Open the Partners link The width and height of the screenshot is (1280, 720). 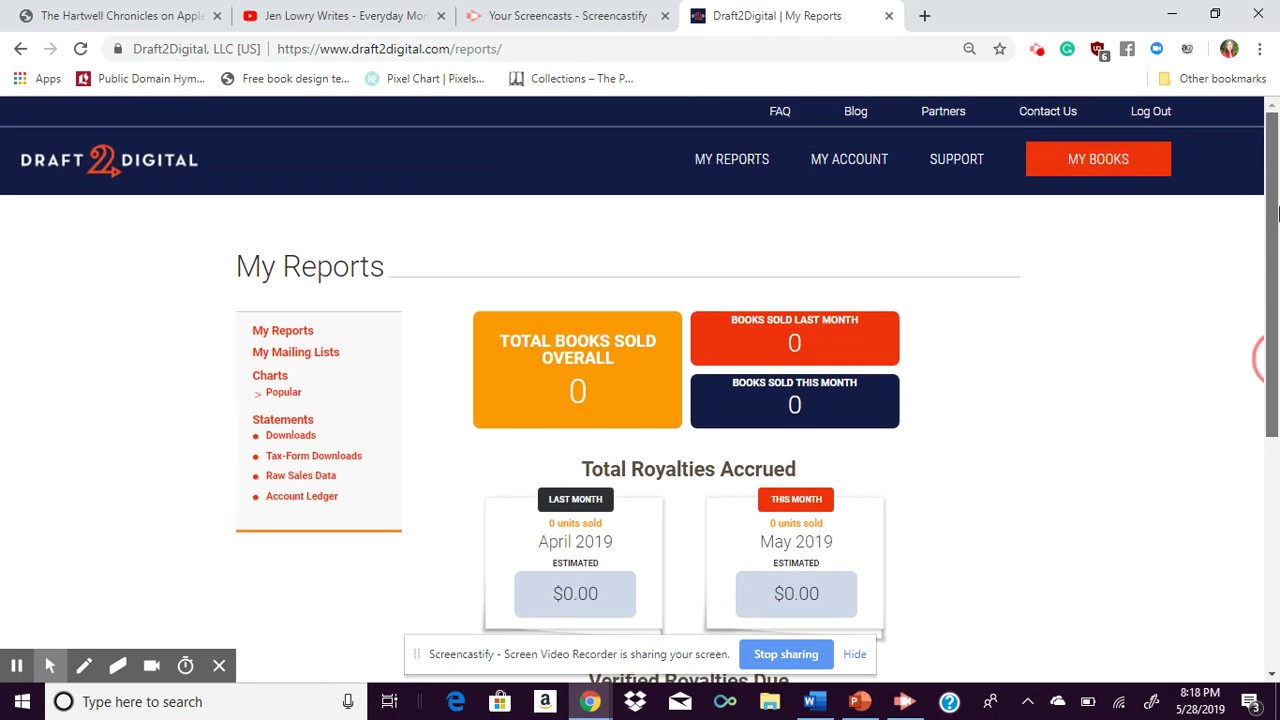pos(943,111)
